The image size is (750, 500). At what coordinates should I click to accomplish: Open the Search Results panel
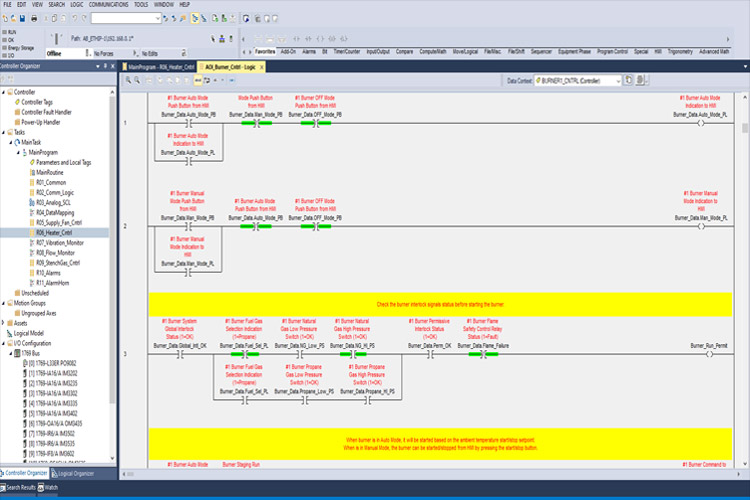click(22, 487)
